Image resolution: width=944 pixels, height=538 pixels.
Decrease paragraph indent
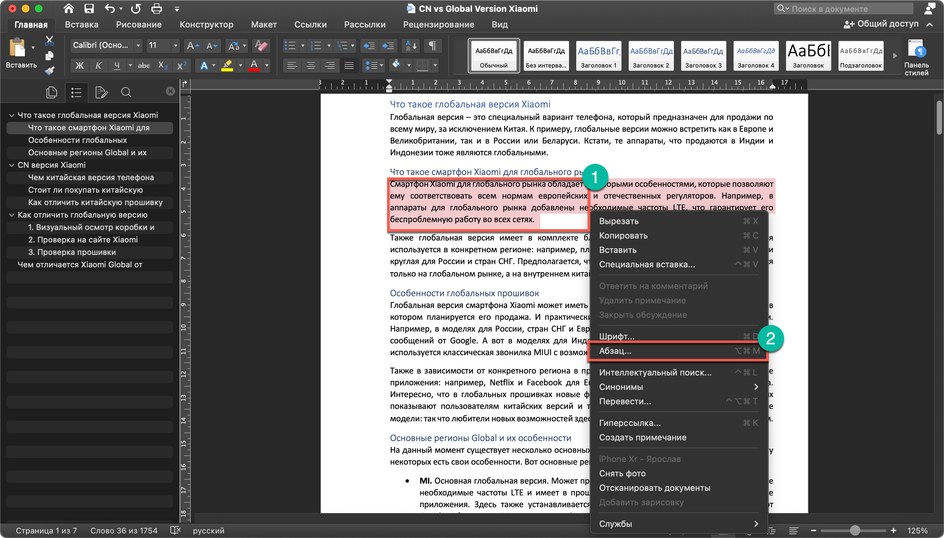(x=369, y=46)
